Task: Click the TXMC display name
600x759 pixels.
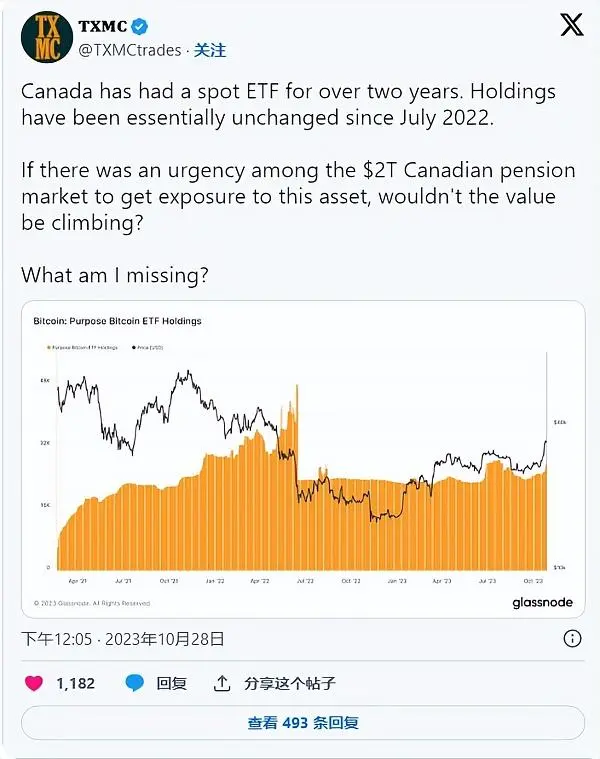Action: [103, 27]
